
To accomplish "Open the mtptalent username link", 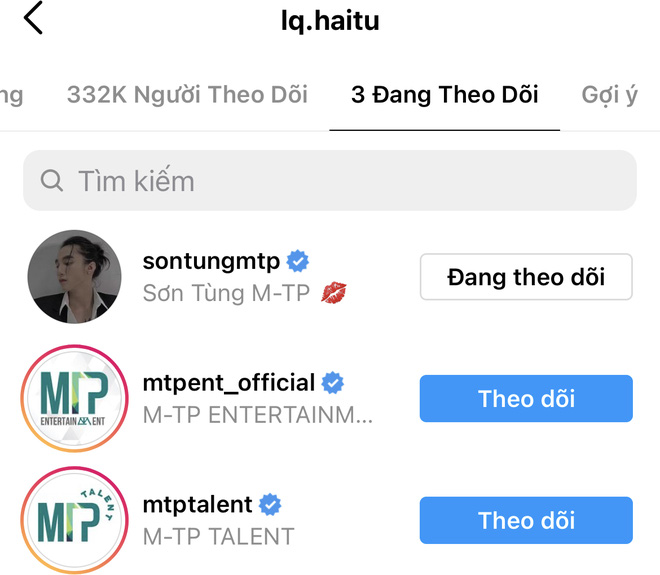I will (x=198, y=505).
